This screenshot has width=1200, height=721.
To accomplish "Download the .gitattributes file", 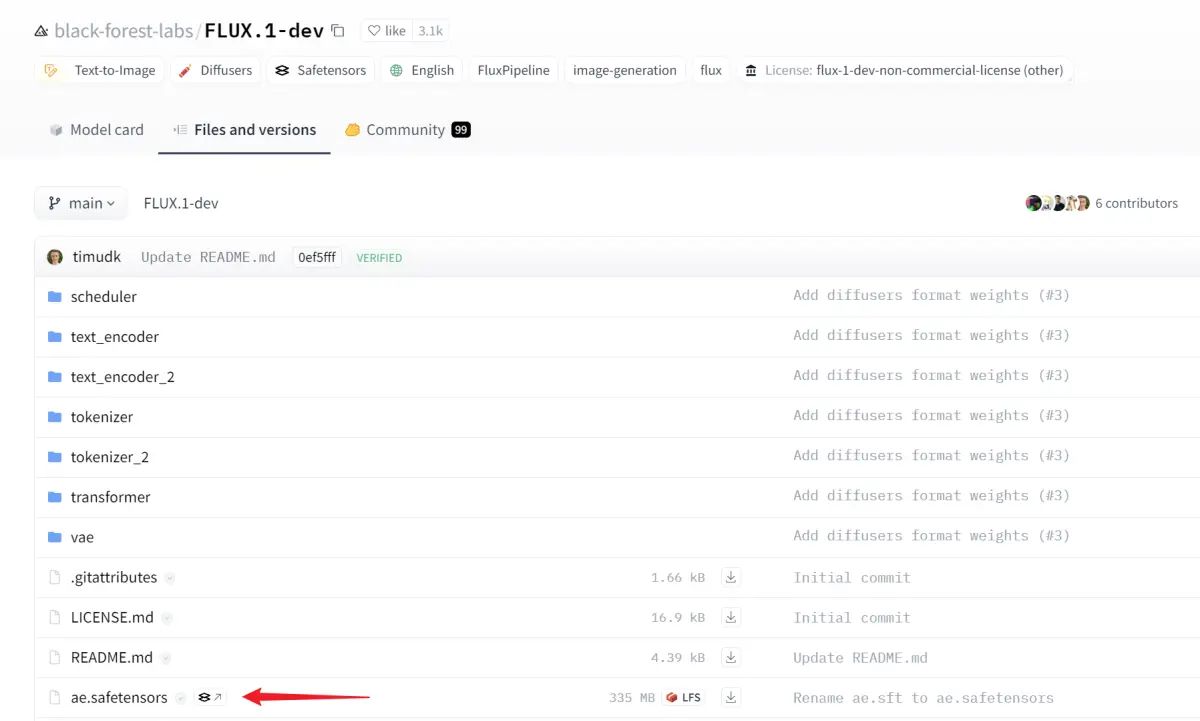I will (x=730, y=577).
